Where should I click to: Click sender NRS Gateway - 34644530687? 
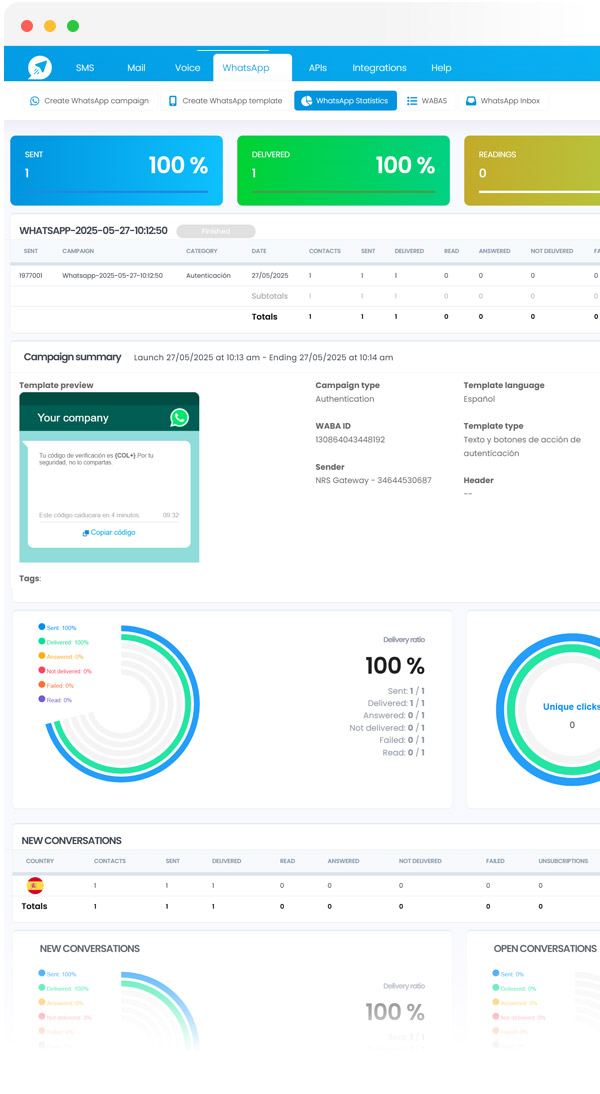point(373,481)
